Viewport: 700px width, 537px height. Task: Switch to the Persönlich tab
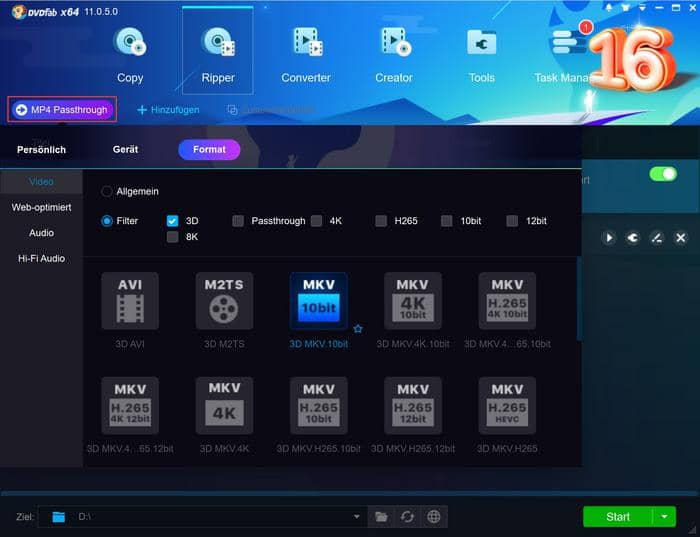[x=41, y=150]
